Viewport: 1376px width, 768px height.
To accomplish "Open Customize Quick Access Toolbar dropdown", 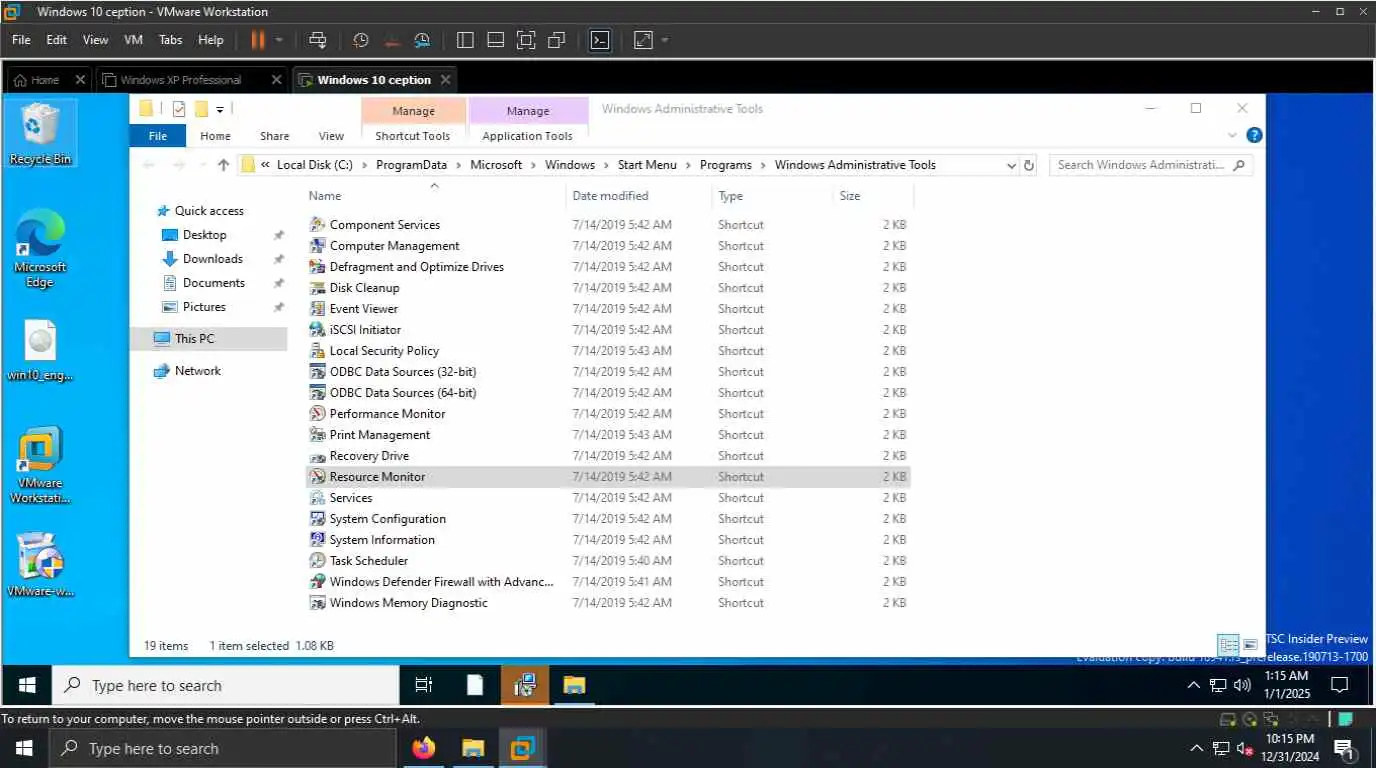I will [x=220, y=109].
